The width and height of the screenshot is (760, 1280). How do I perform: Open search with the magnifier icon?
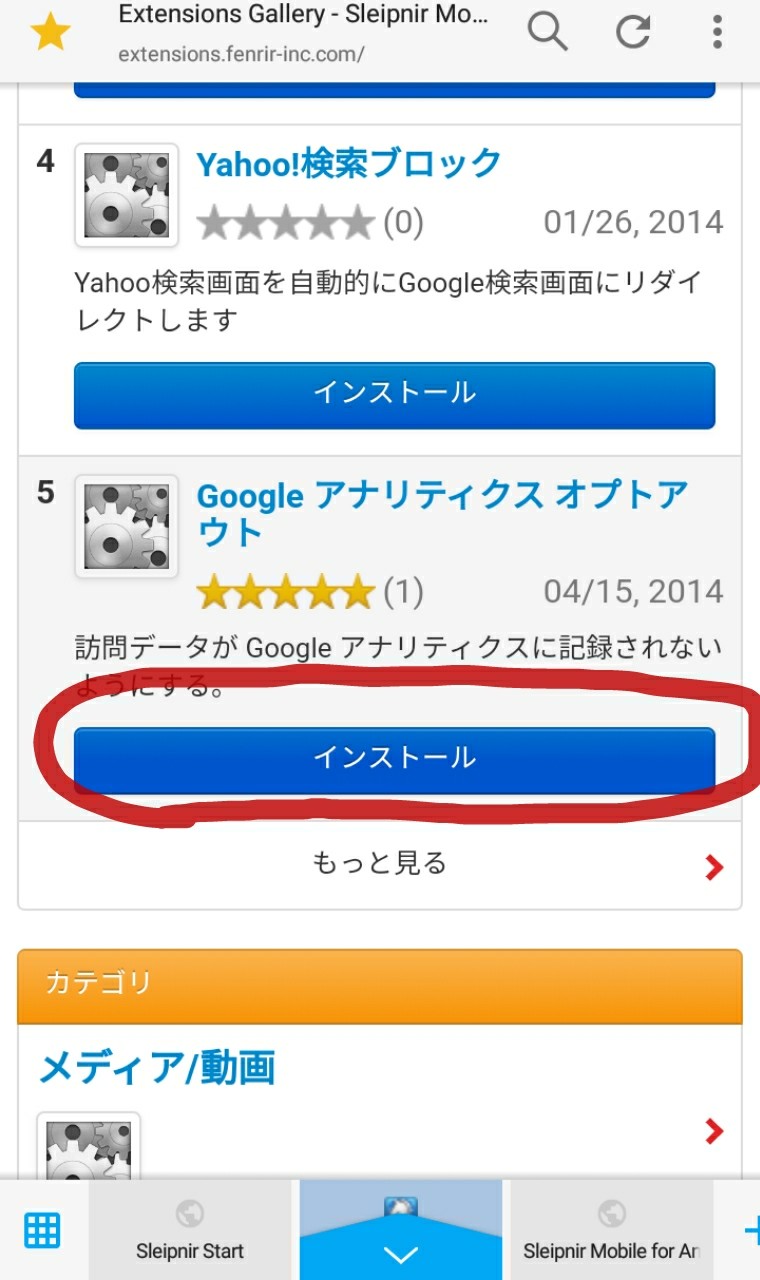547,33
